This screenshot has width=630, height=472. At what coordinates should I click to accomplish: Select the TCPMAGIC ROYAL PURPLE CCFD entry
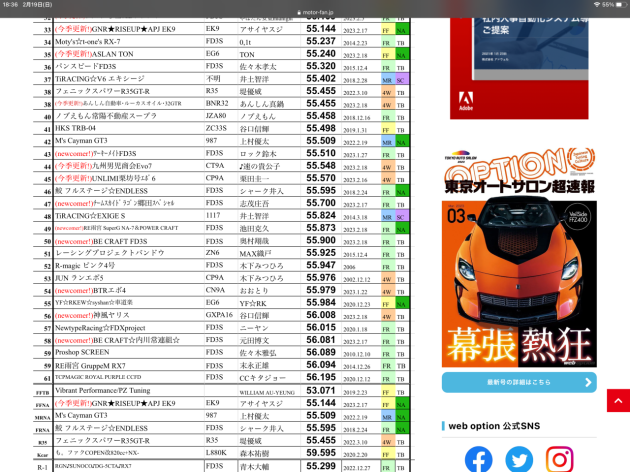tap(98, 377)
